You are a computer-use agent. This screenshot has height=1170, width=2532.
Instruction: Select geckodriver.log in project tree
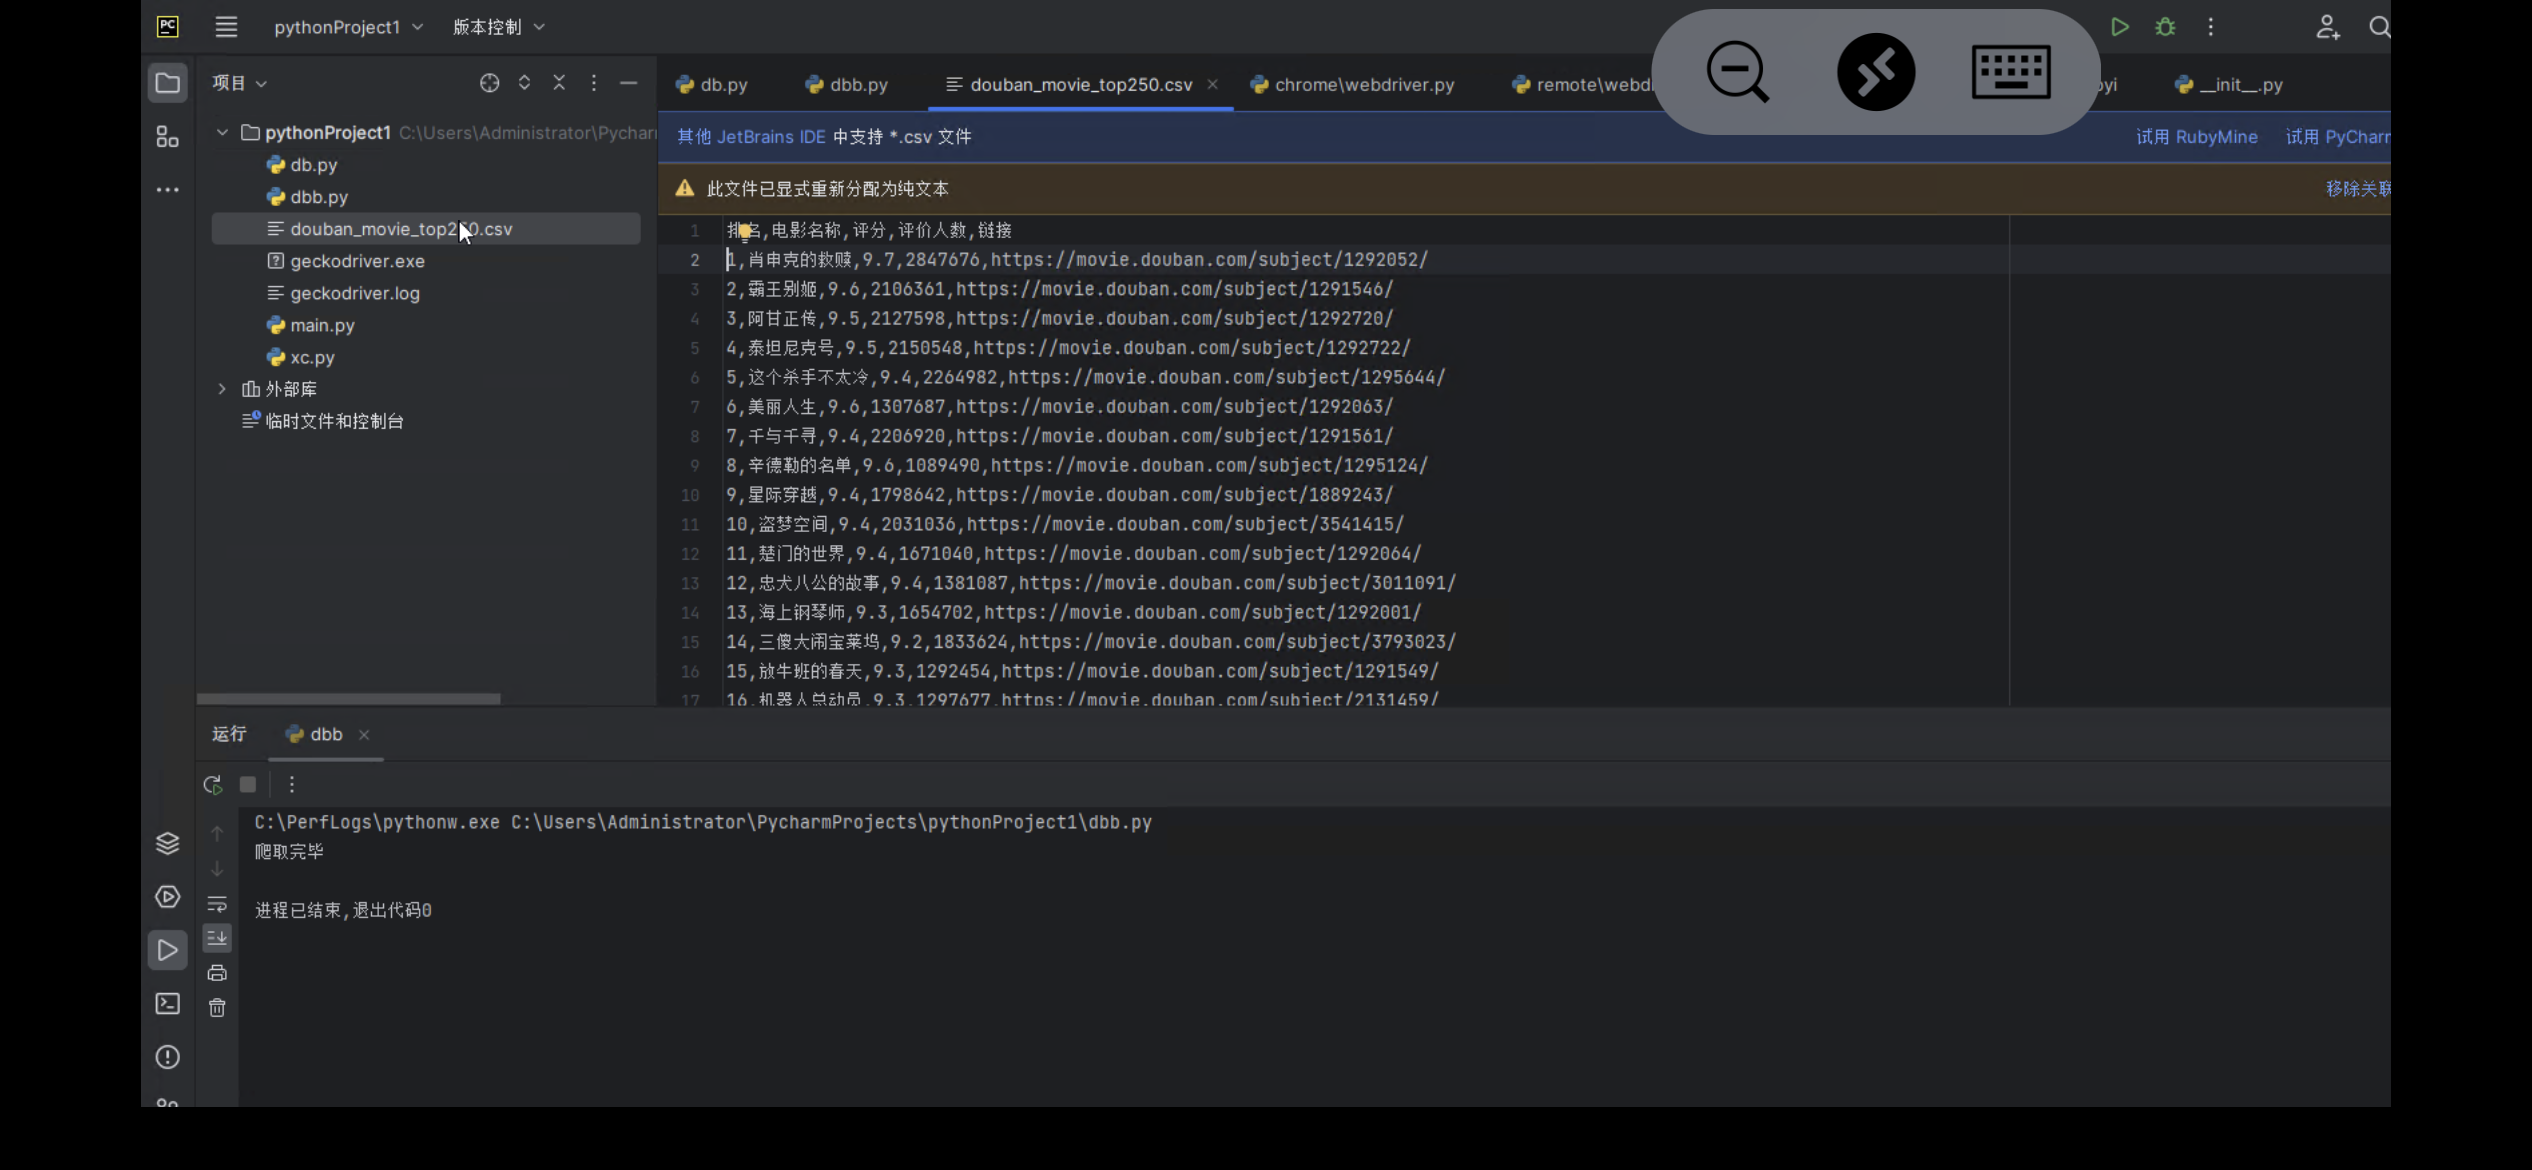pos(426,293)
